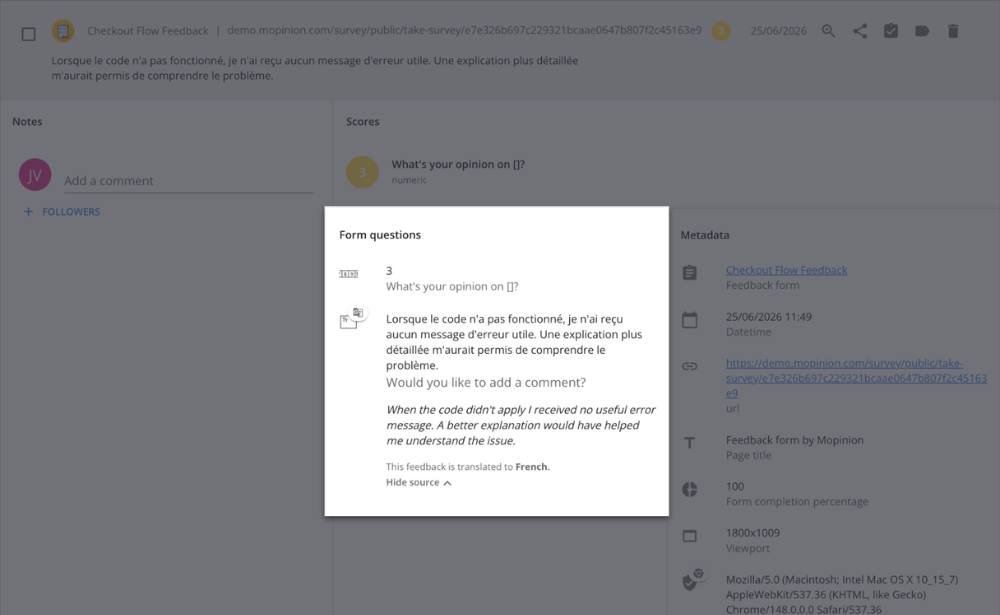Select the '1800x1009' viewport value
Viewport: 1000px width, 615px height.
(753, 533)
